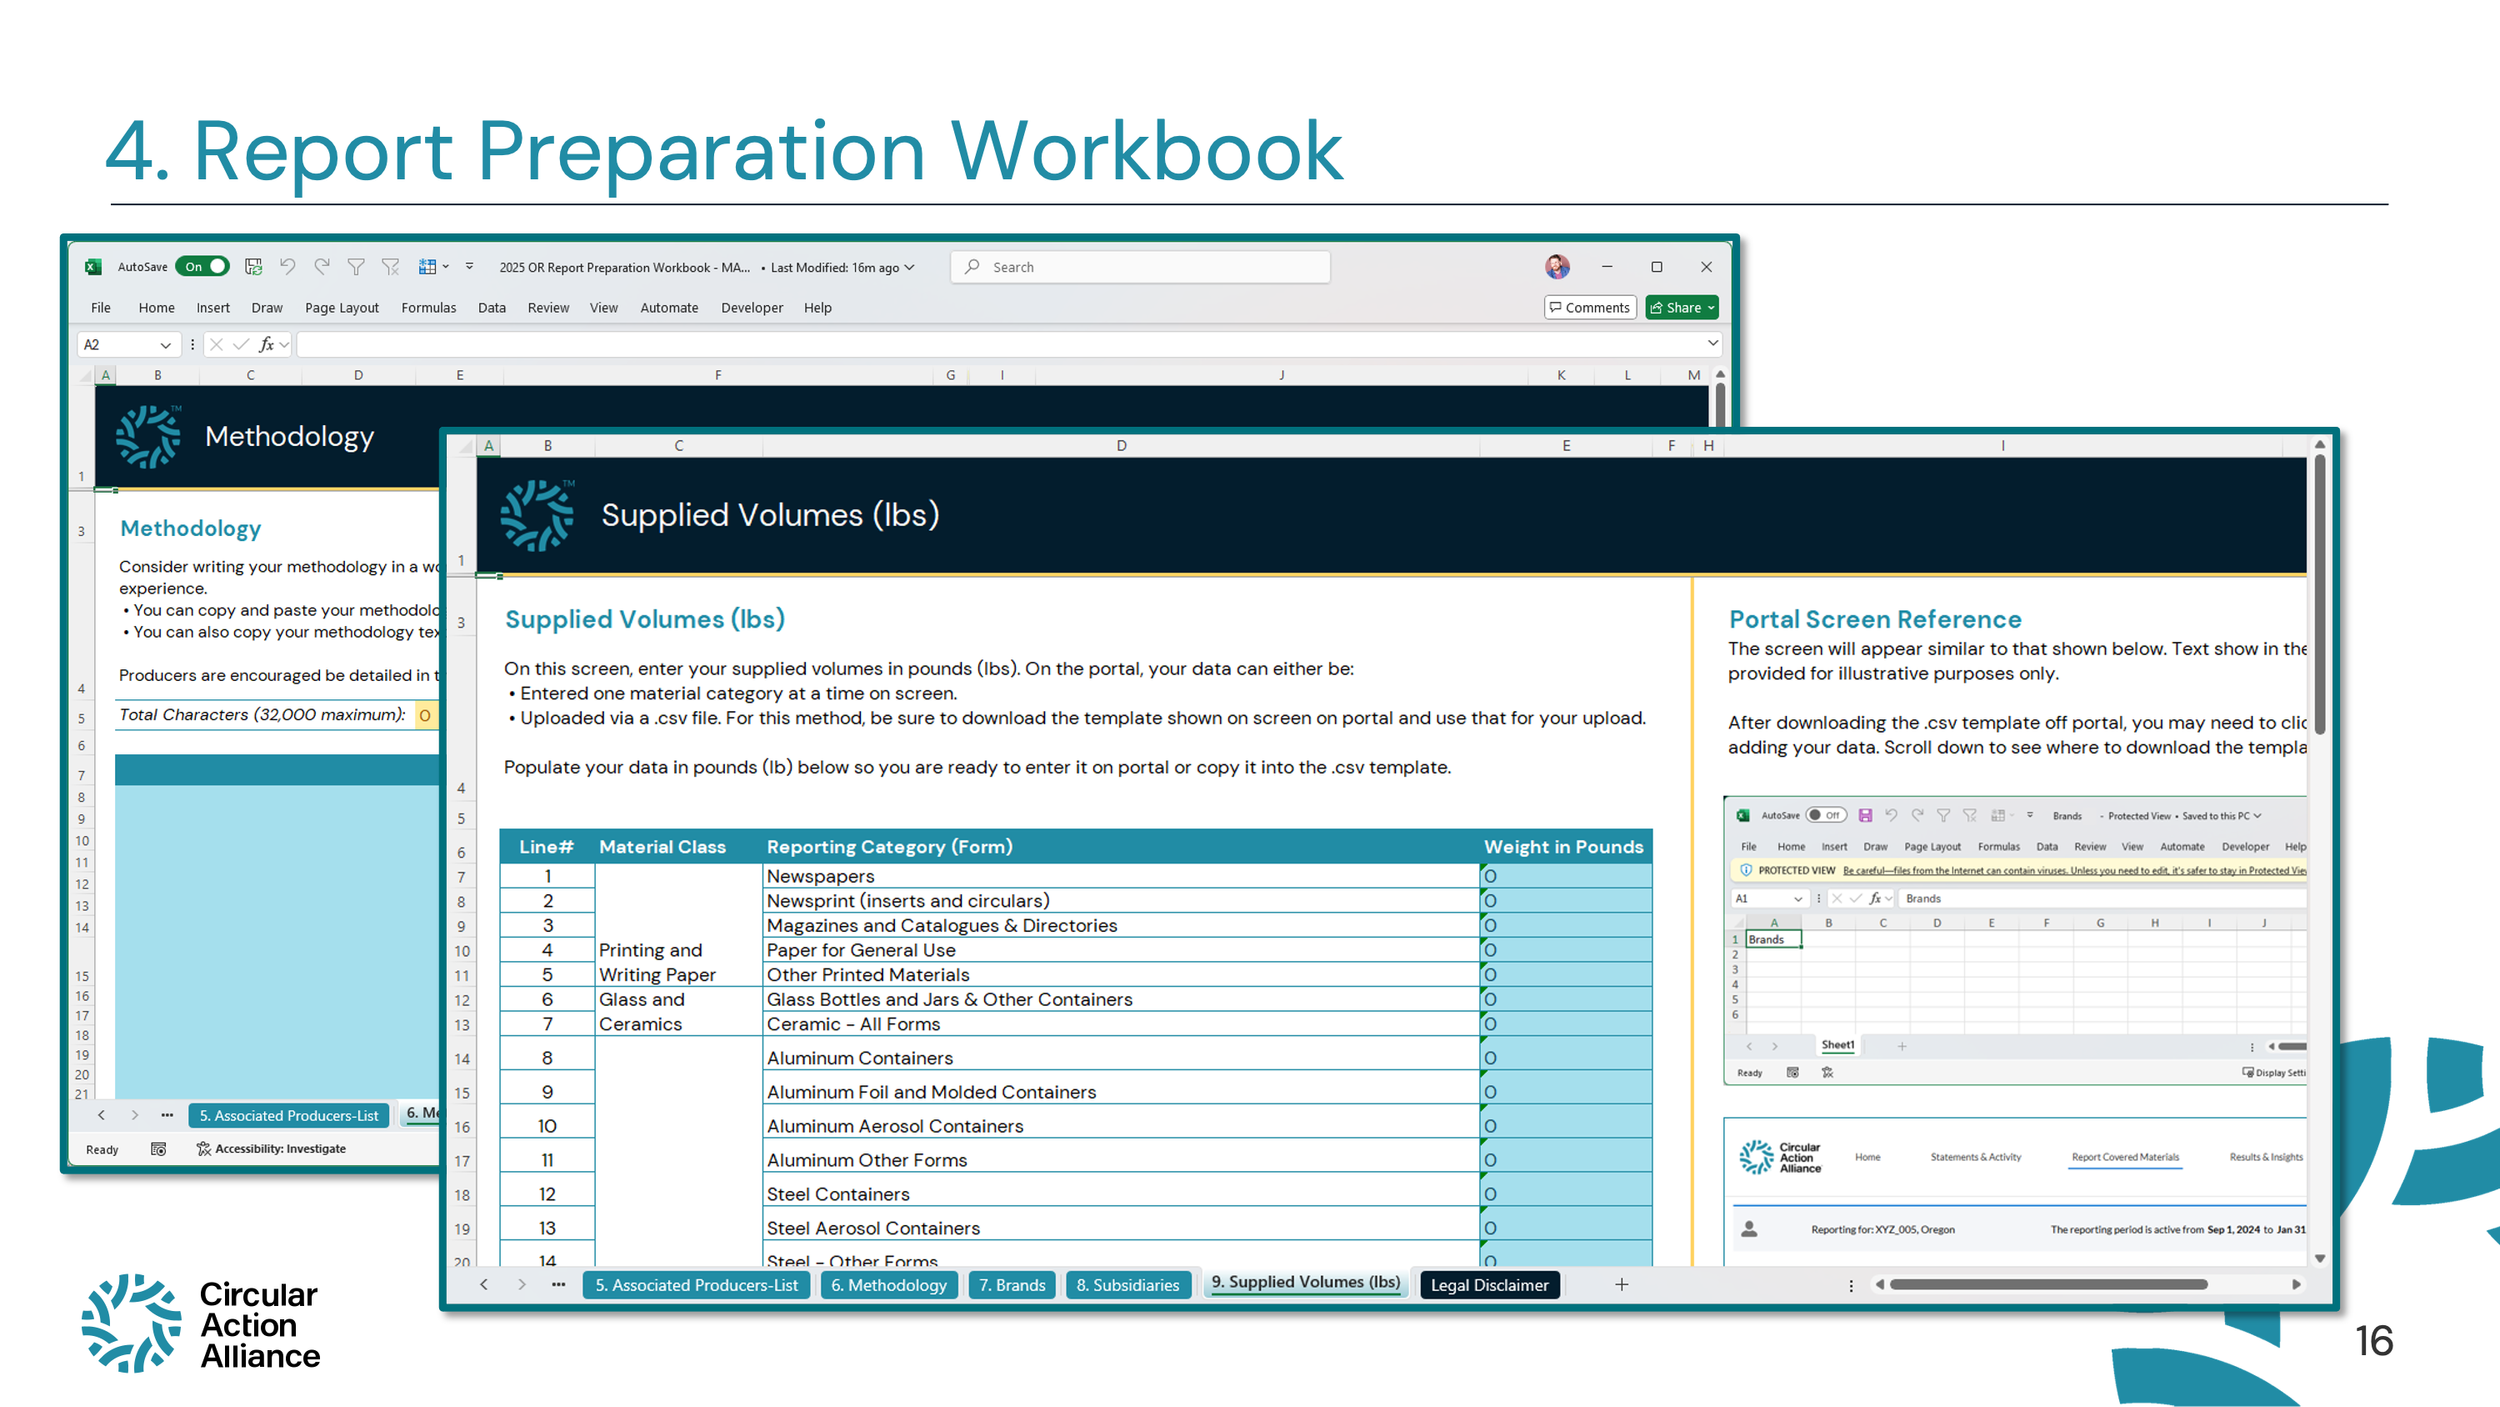
Task: Turn off the AutoSave toggle in the top workbook
Action: 203,266
